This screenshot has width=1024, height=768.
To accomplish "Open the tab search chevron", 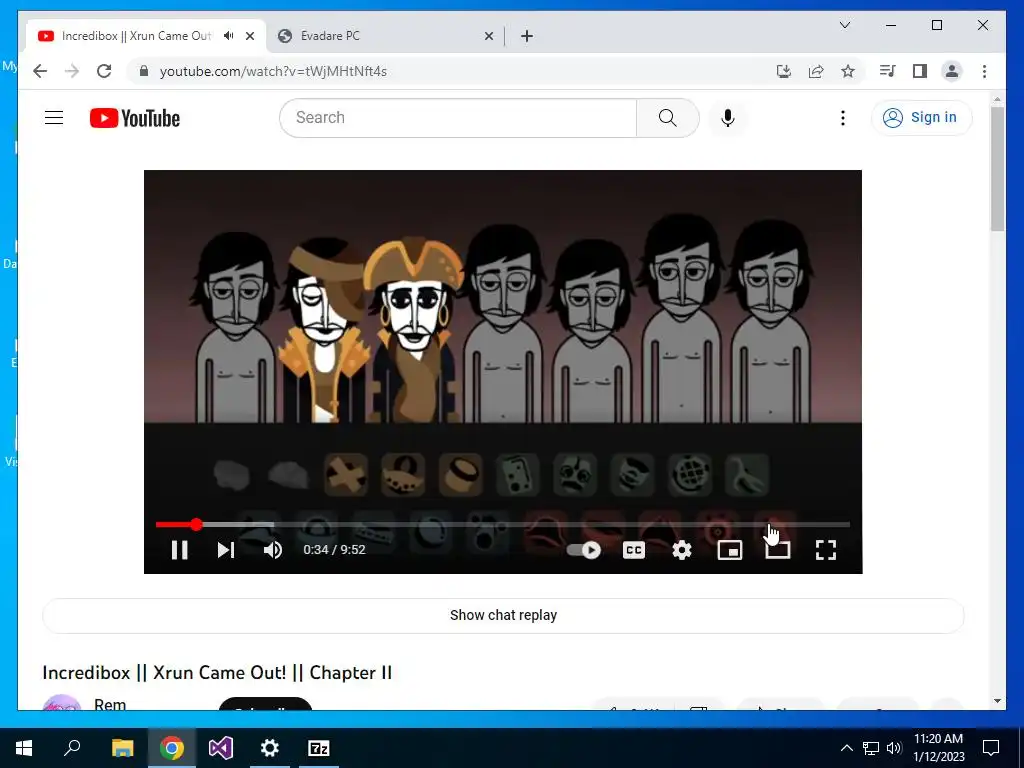I will coord(844,25).
